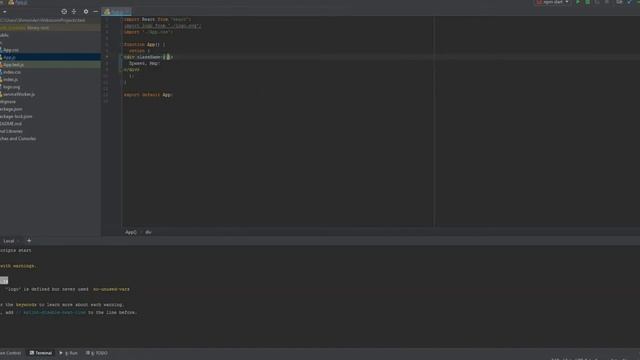Select index.js in the project tree
Image resolution: width=640 pixels, height=360 pixels.
coord(10,80)
